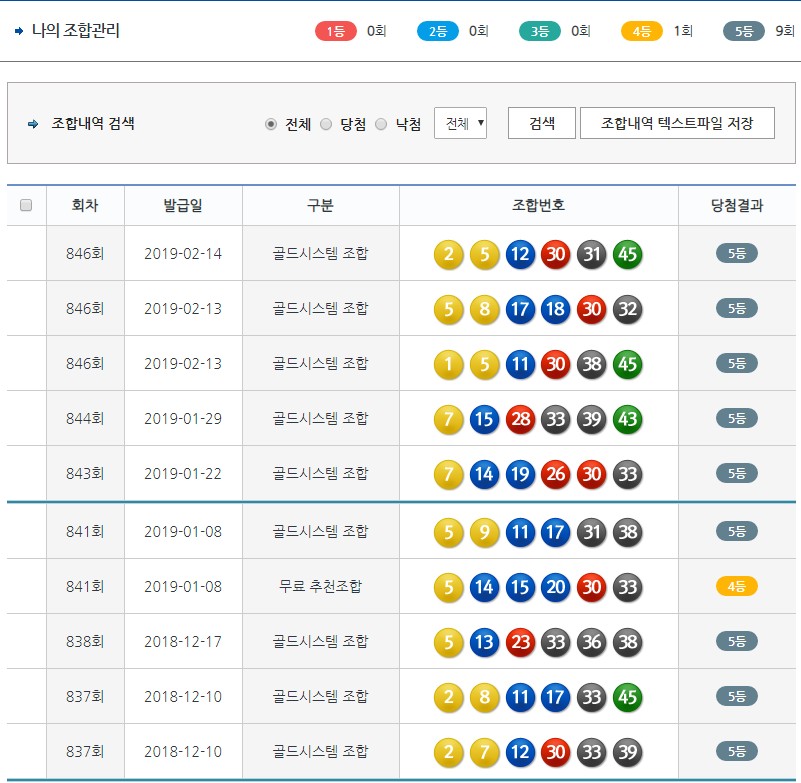Click the blue 2등 badge at top
This screenshot has width=801, height=783.
point(438,31)
